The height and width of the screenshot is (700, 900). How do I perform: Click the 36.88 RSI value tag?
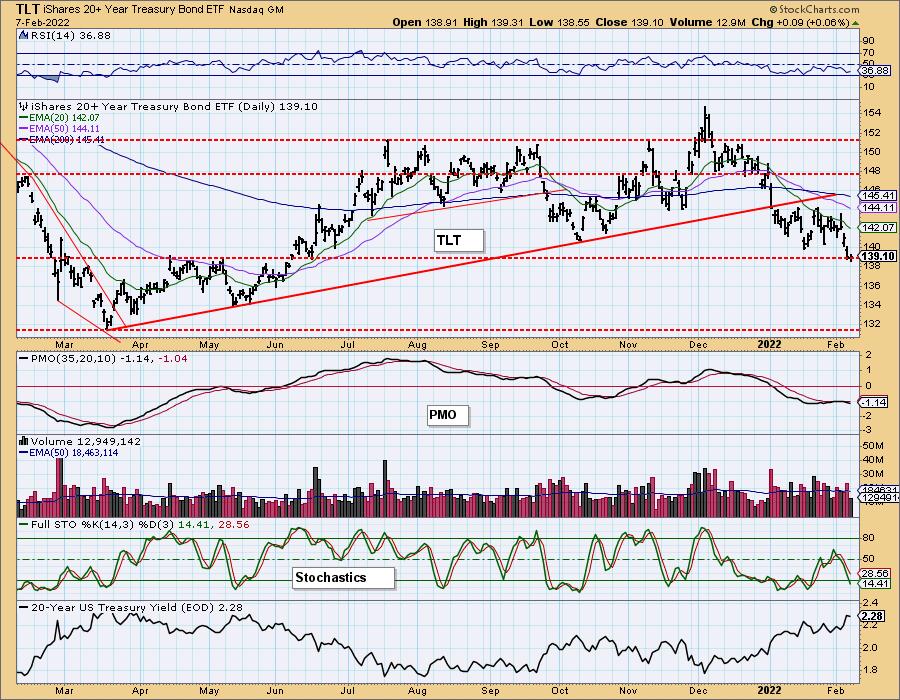point(874,71)
